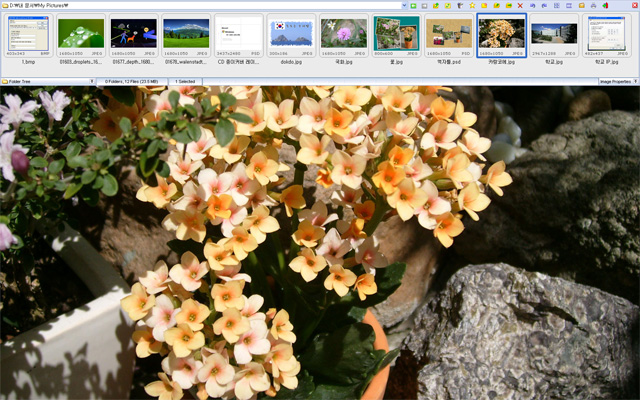Click the file name 1.bmp
Viewport: 640px width, 400px height.
tap(28, 62)
